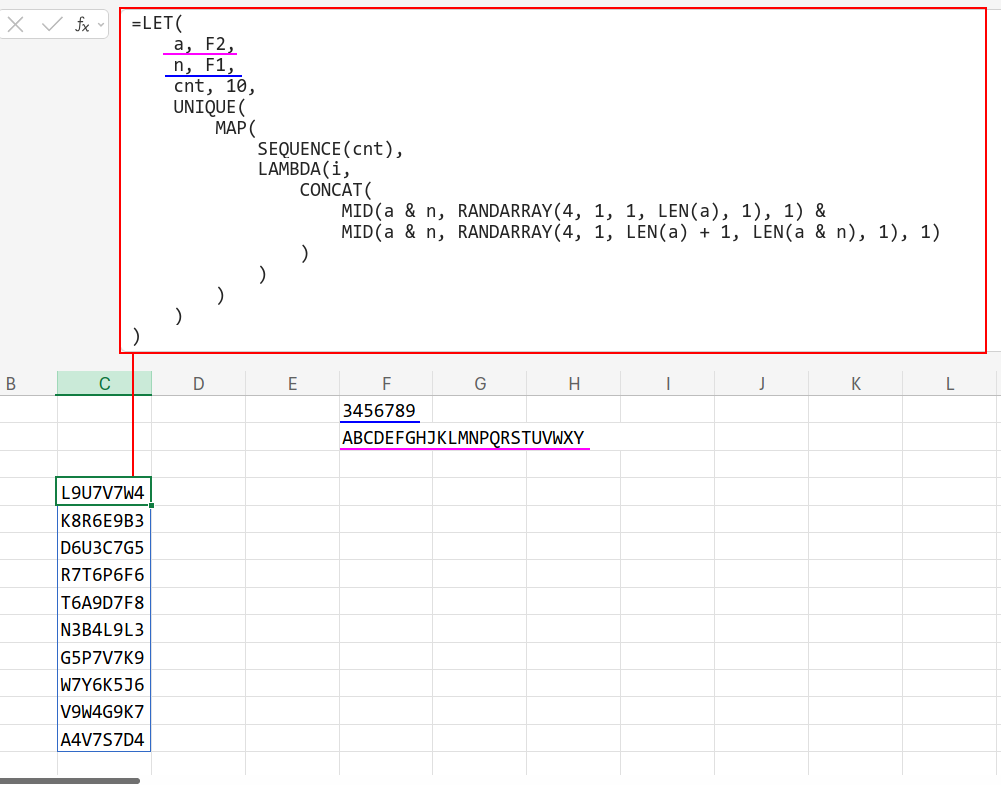Select the N3B4L9L3 cell
The image size is (1001, 785).
pyautogui.click(x=103, y=630)
